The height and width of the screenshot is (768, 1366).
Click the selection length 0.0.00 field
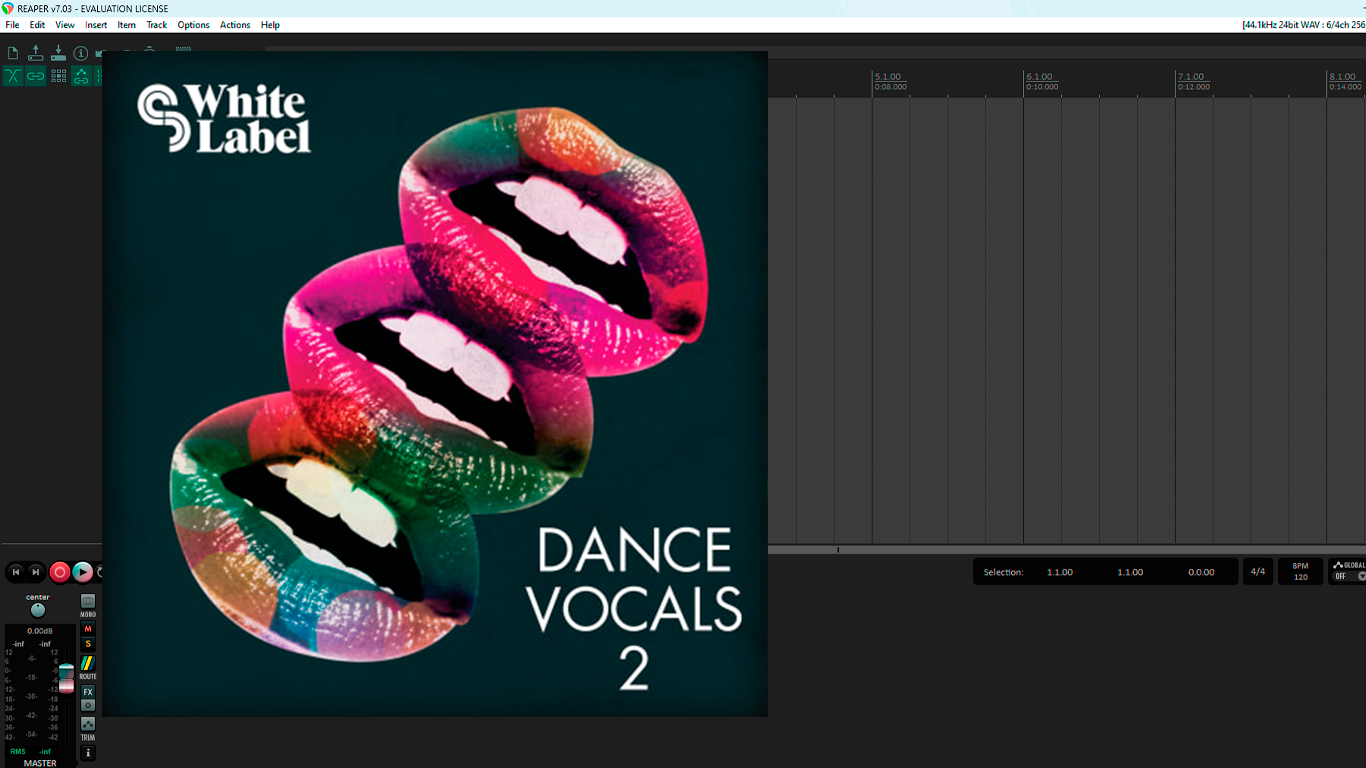click(x=1201, y=572)
